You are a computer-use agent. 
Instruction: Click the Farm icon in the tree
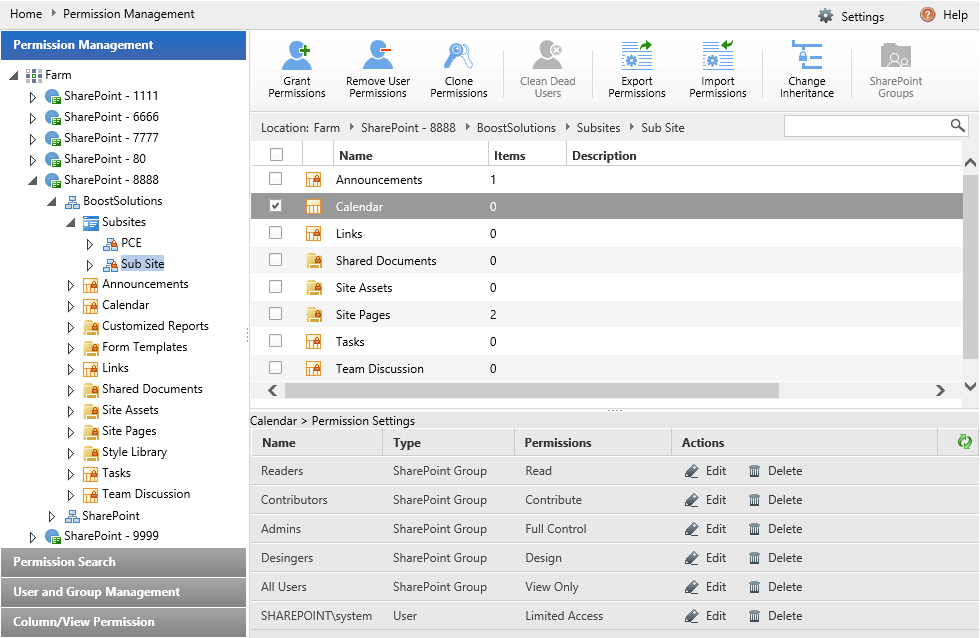[x=34, y=76]
